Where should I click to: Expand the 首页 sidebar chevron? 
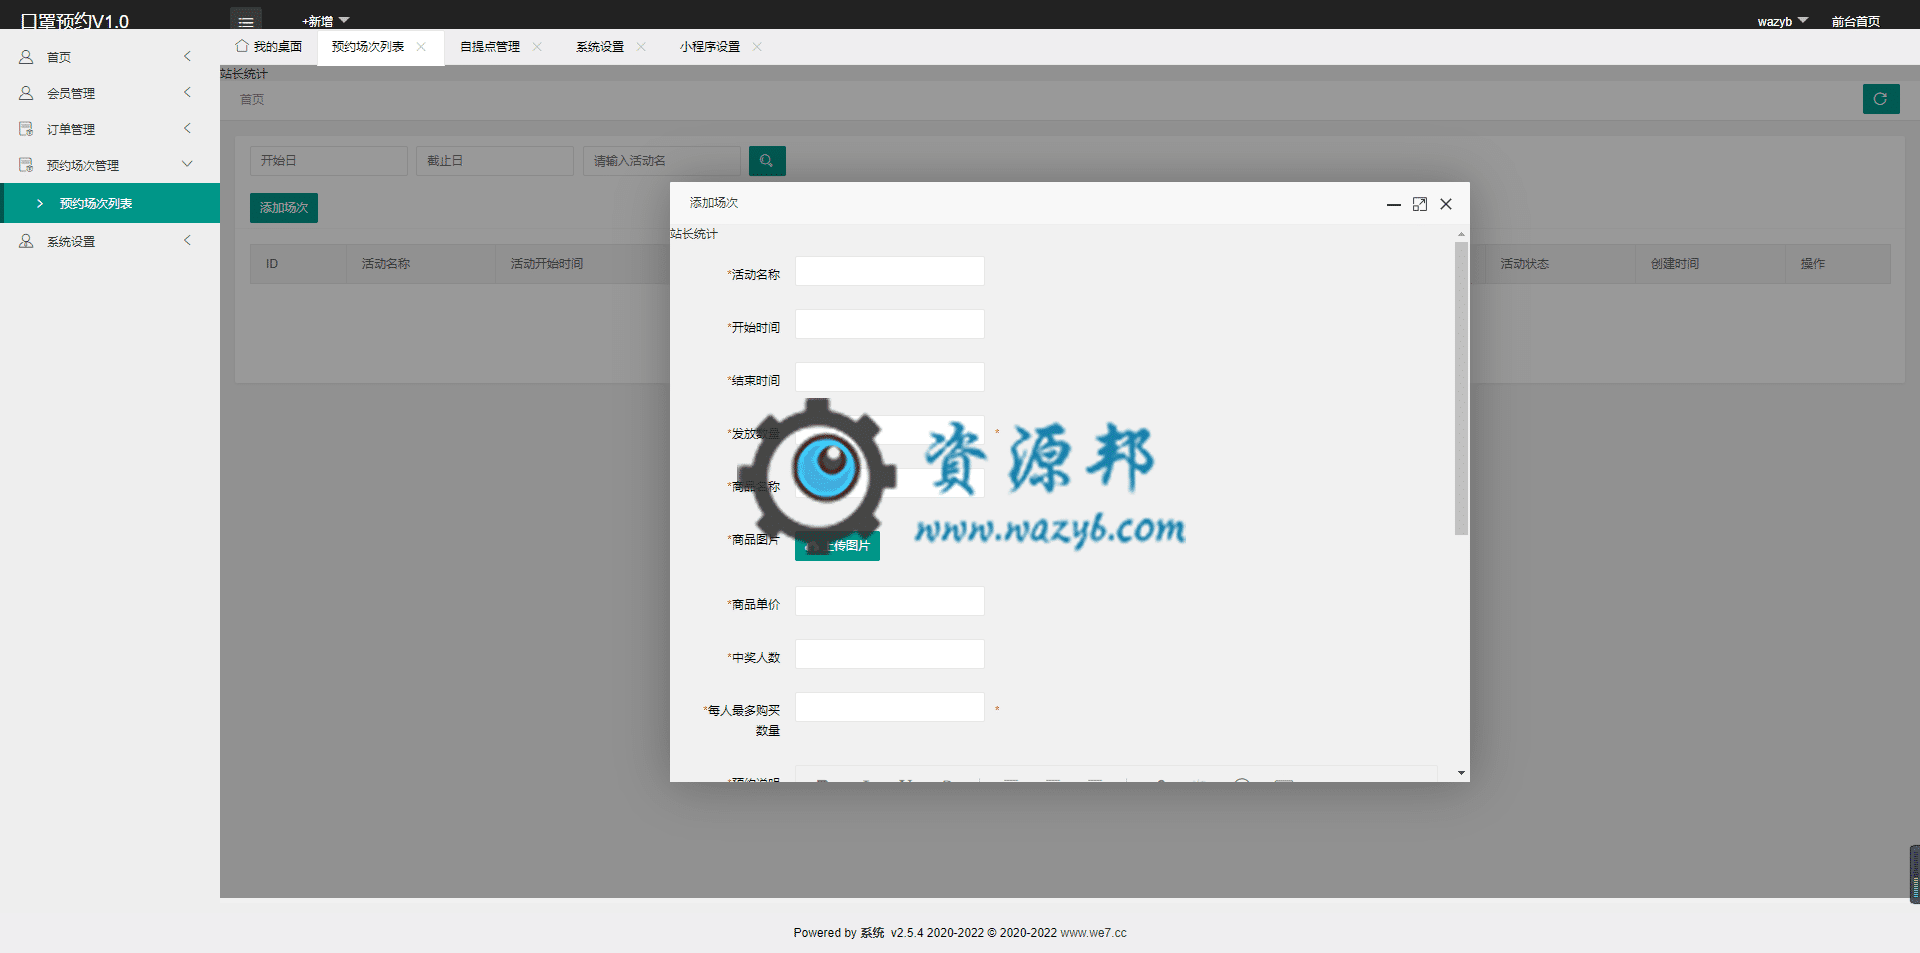click(187, 56)
